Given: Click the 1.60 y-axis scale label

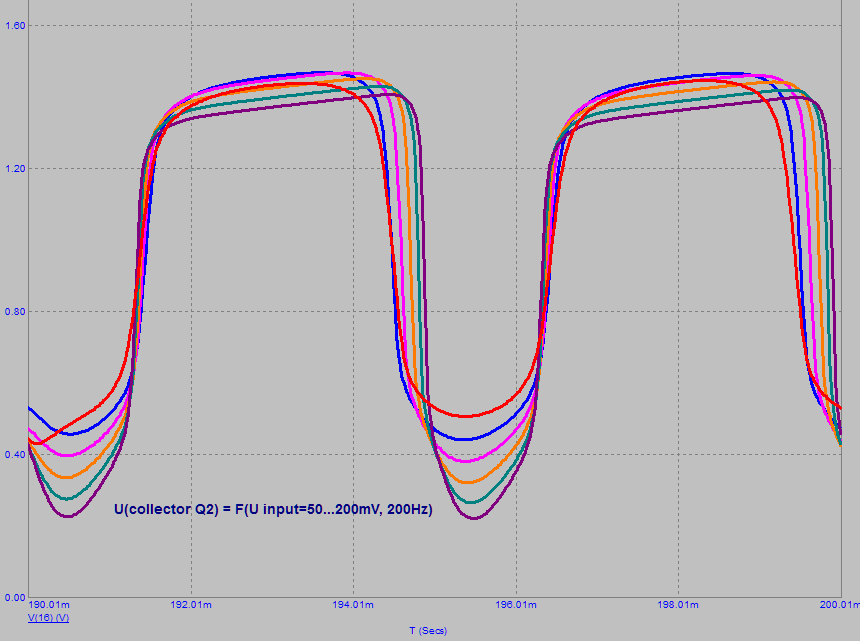Looking at the screenshot, I should [x=14, y=26].
